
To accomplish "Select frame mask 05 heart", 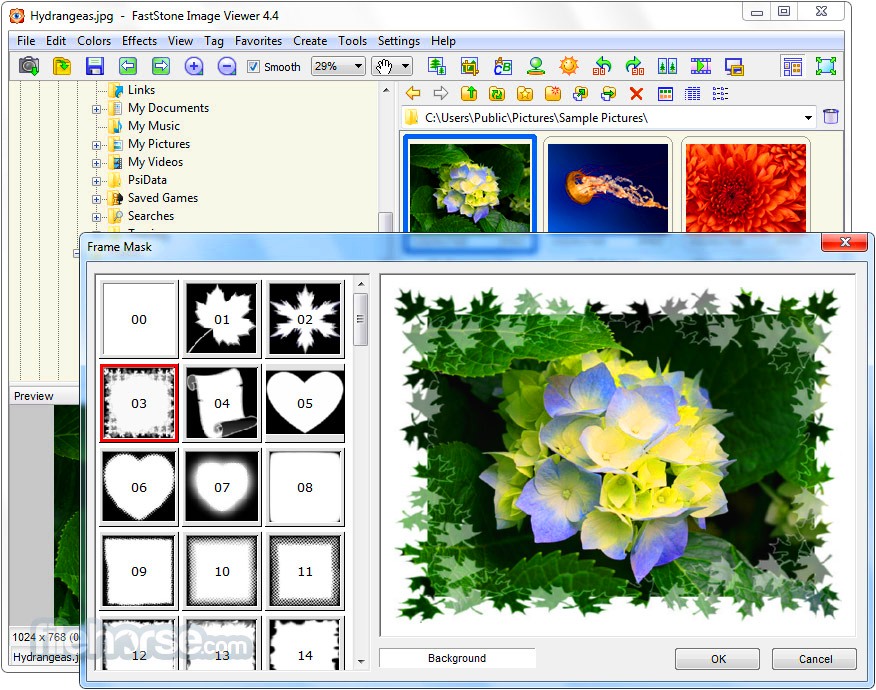I will [x=305, y=403].
